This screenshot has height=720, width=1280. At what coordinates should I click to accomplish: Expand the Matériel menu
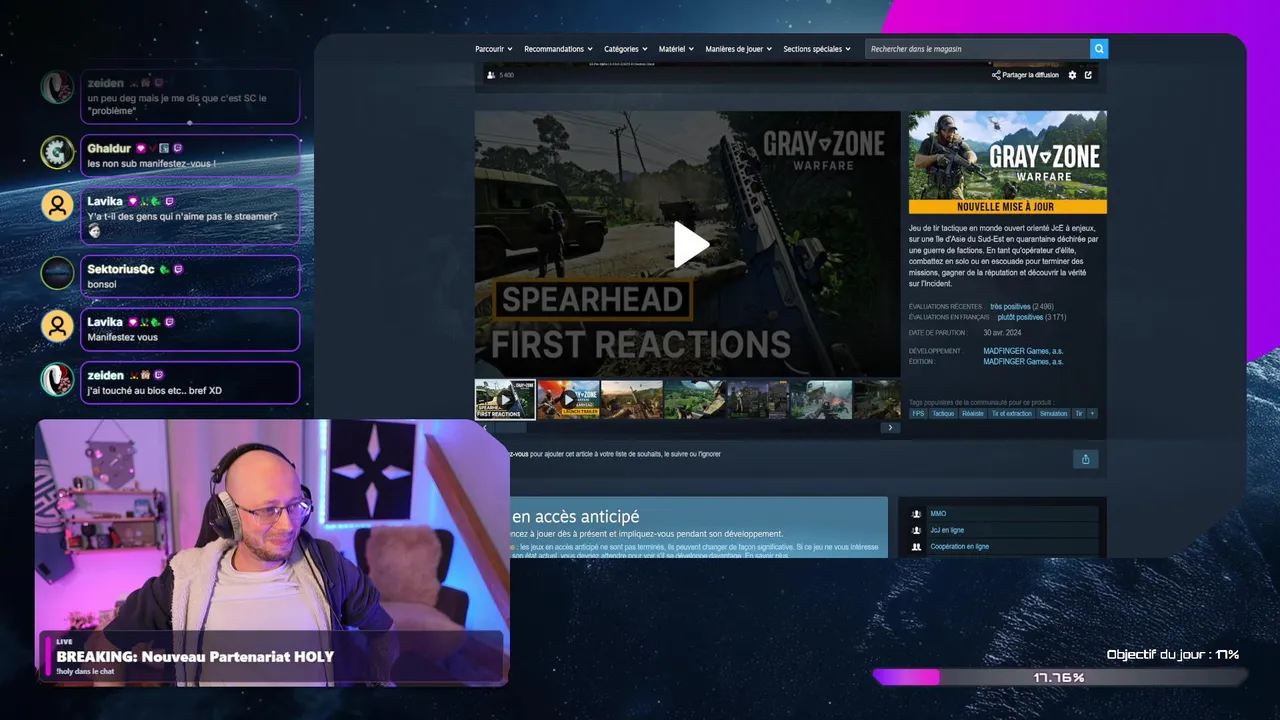coord(676,49)
